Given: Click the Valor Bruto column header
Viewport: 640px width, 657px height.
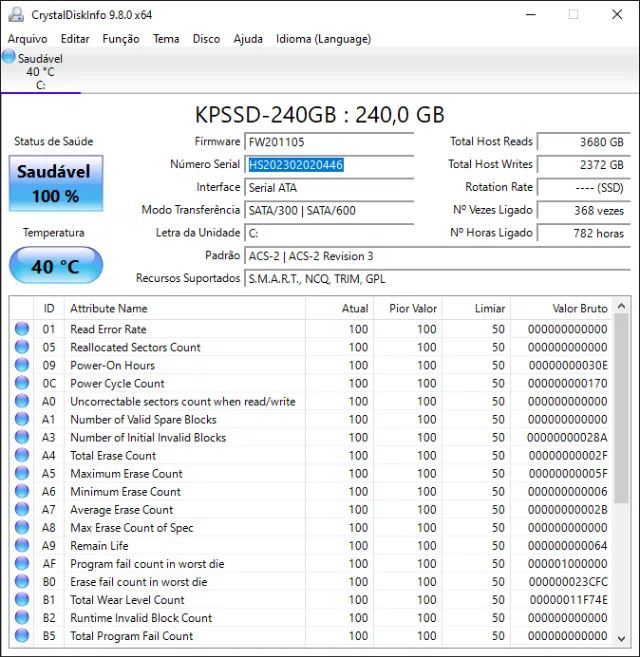Looking at the screenshot, I should click(562, 309).
